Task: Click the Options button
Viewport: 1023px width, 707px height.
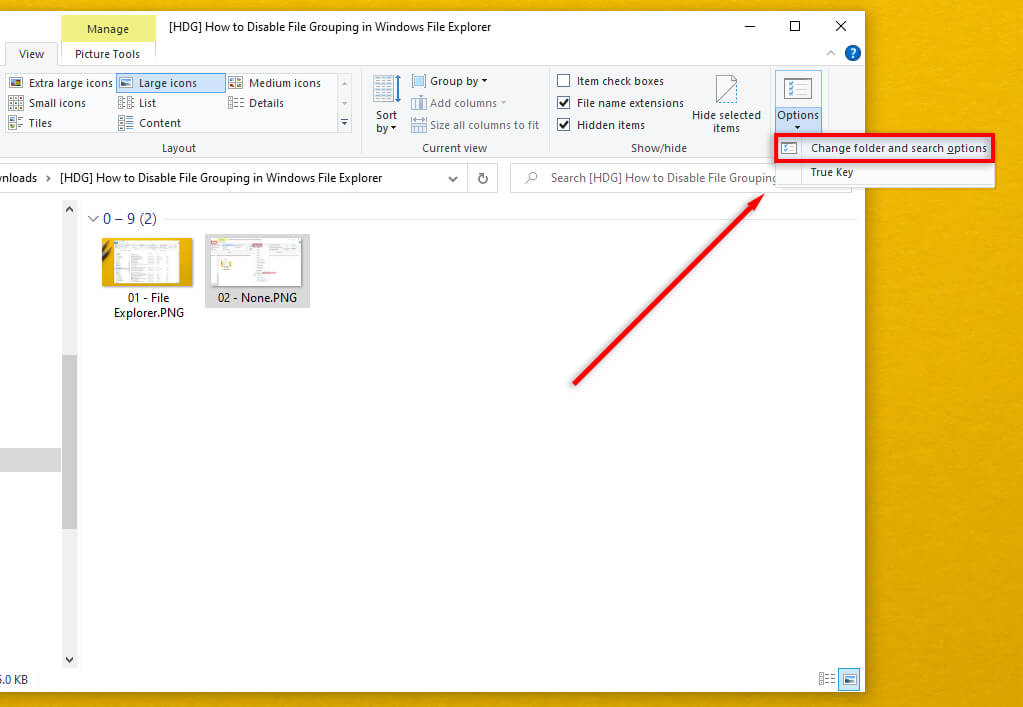Action: click(x=797, y=103)
